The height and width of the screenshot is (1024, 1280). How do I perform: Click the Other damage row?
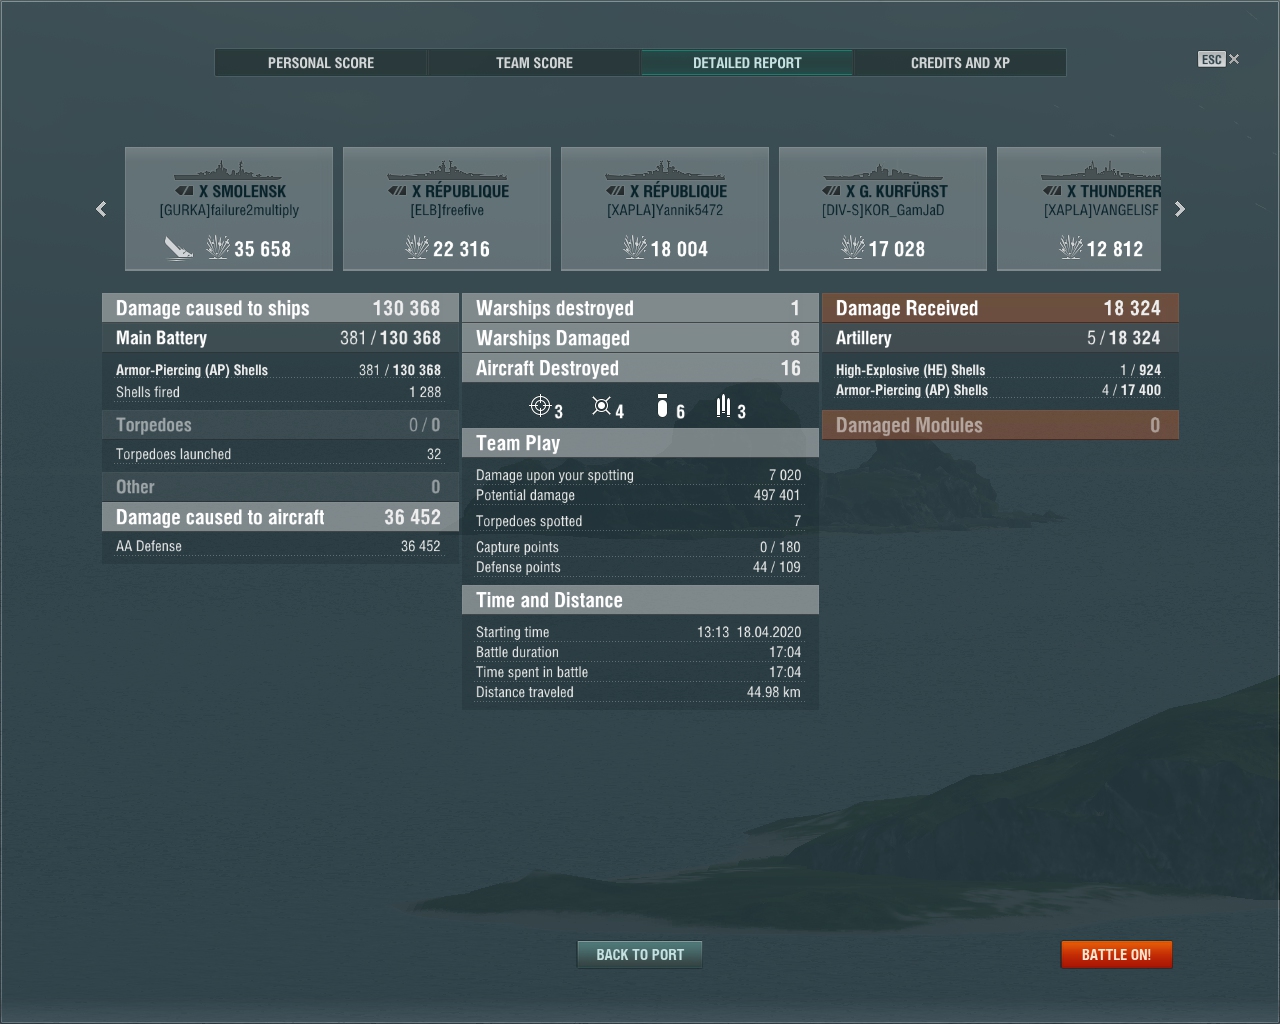coord(280,487)
